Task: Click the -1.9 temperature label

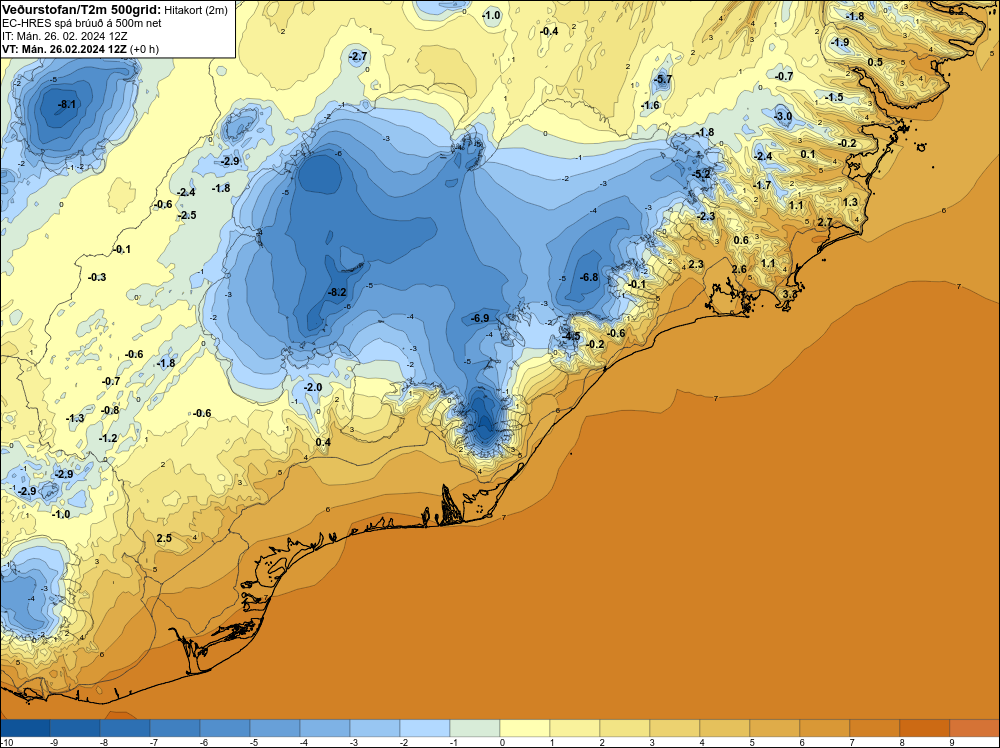Action: pyautogui.click(x=839, y=42)
